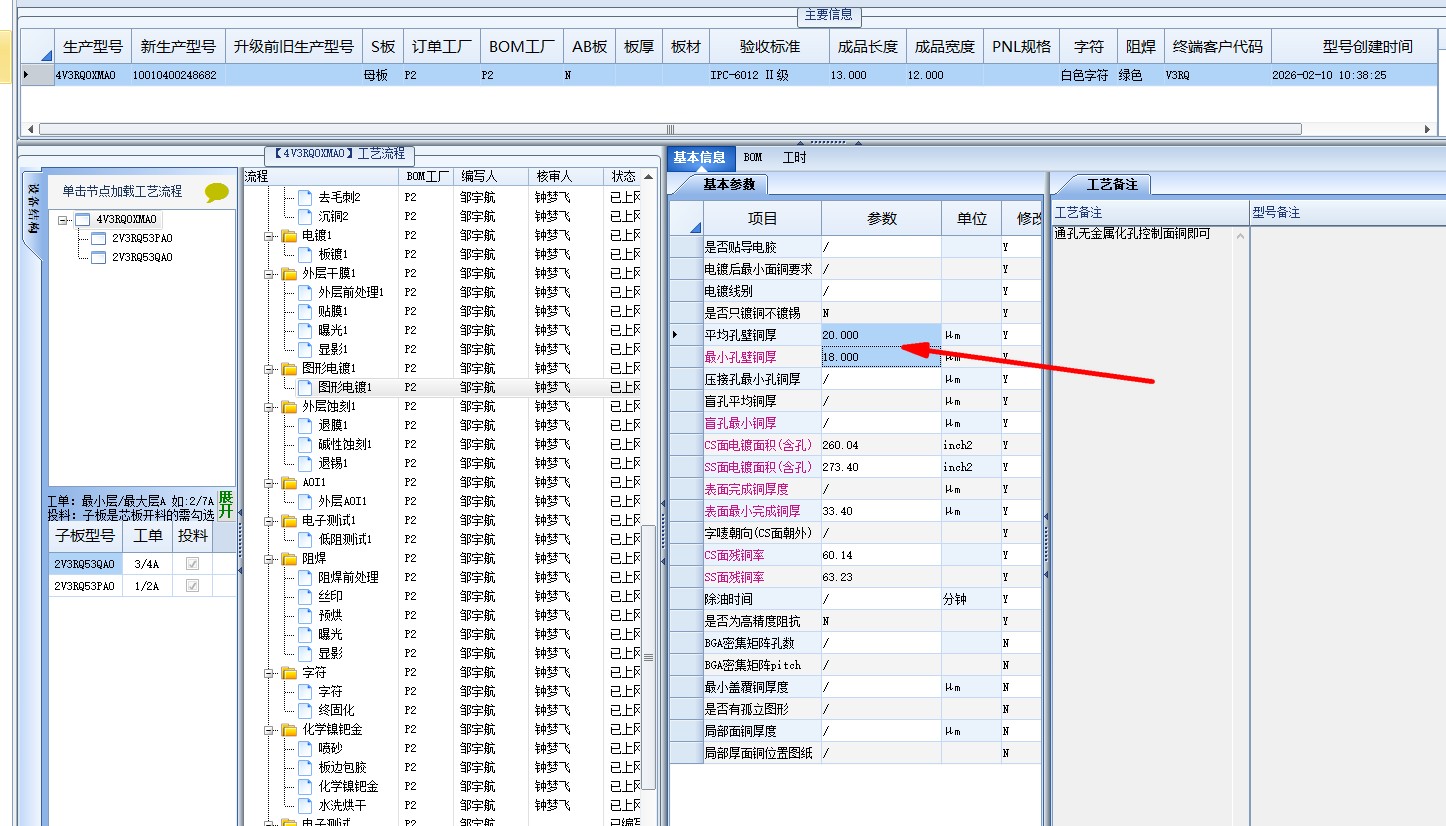Screen dimensions: 1446x826
Task: Click the IPC-6012 II级 cell
Action: 769,75
